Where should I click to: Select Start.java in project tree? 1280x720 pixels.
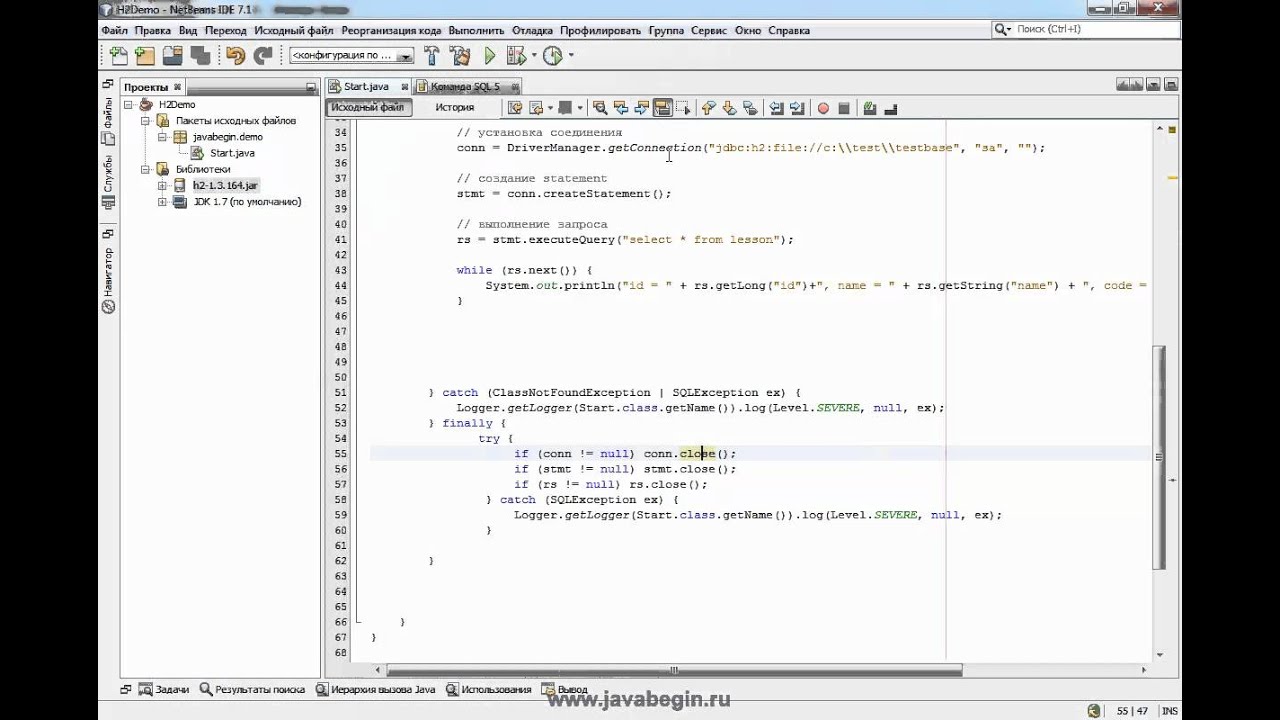tap(232, 153)
